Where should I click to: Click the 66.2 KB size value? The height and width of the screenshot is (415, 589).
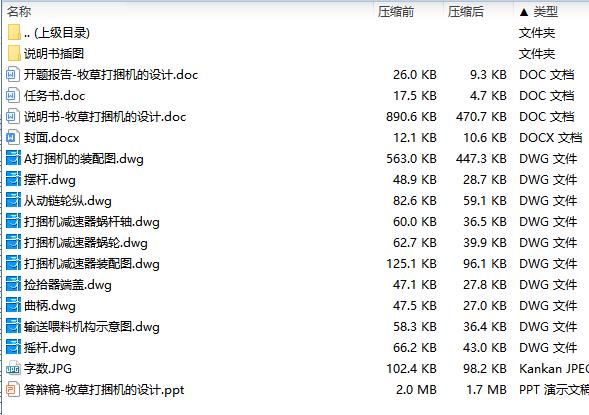pyautogui.click(x=415, y=348)
